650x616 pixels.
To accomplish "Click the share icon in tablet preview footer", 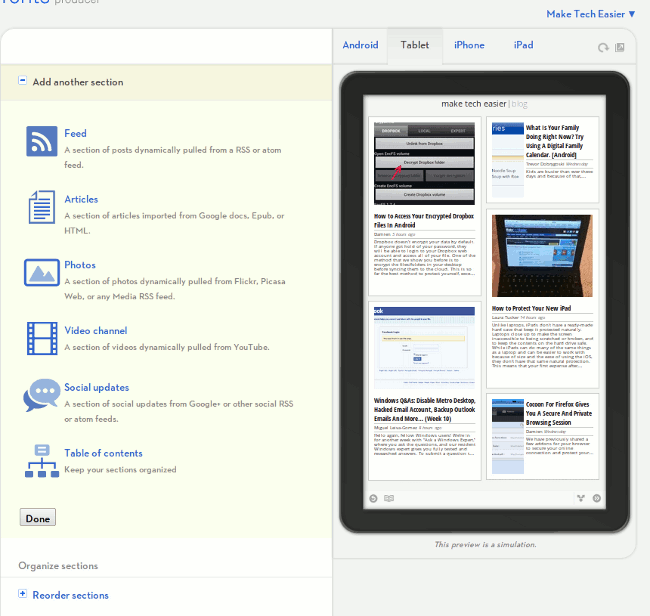I will pyautogui.click(x=581, y=498).
